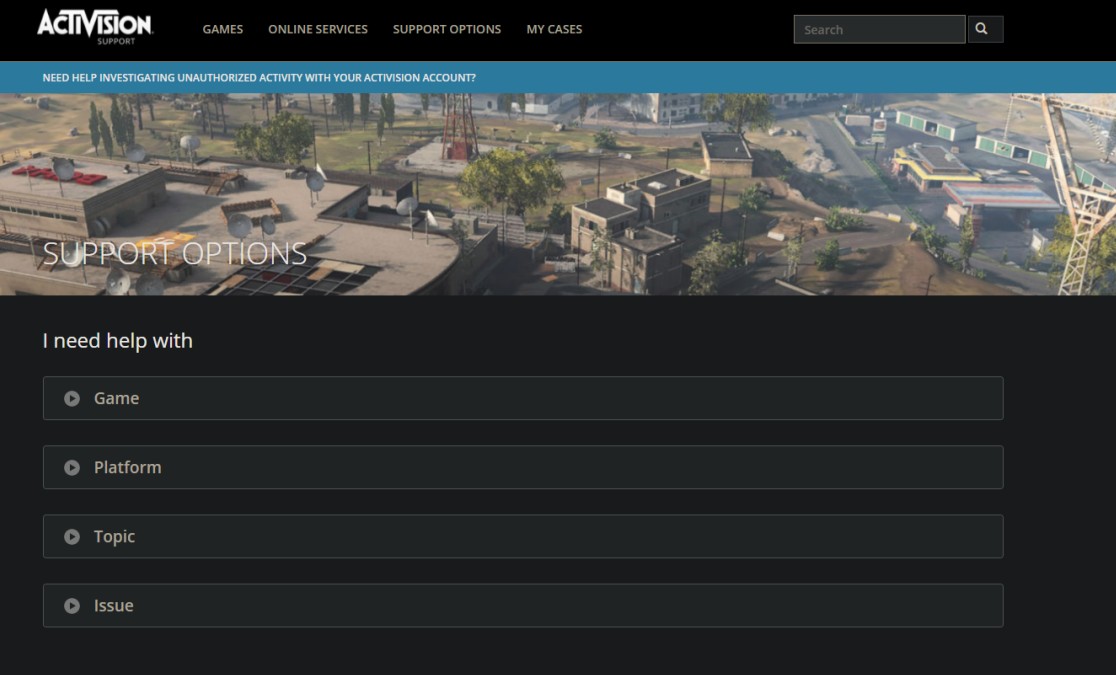The height and width of the screenshot is (675, 1116).
Task: Open the Online Services menu
Action: (x=317, y=29)
